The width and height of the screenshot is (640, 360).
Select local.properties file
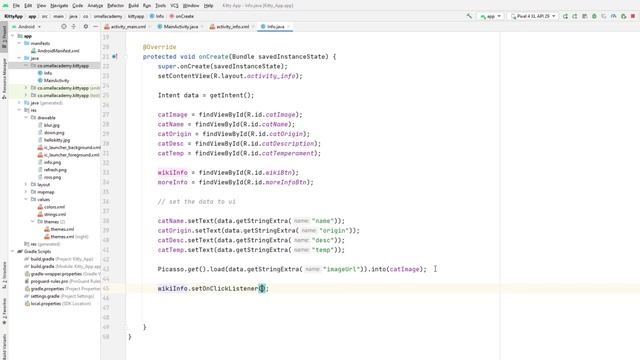click(58, 303)
